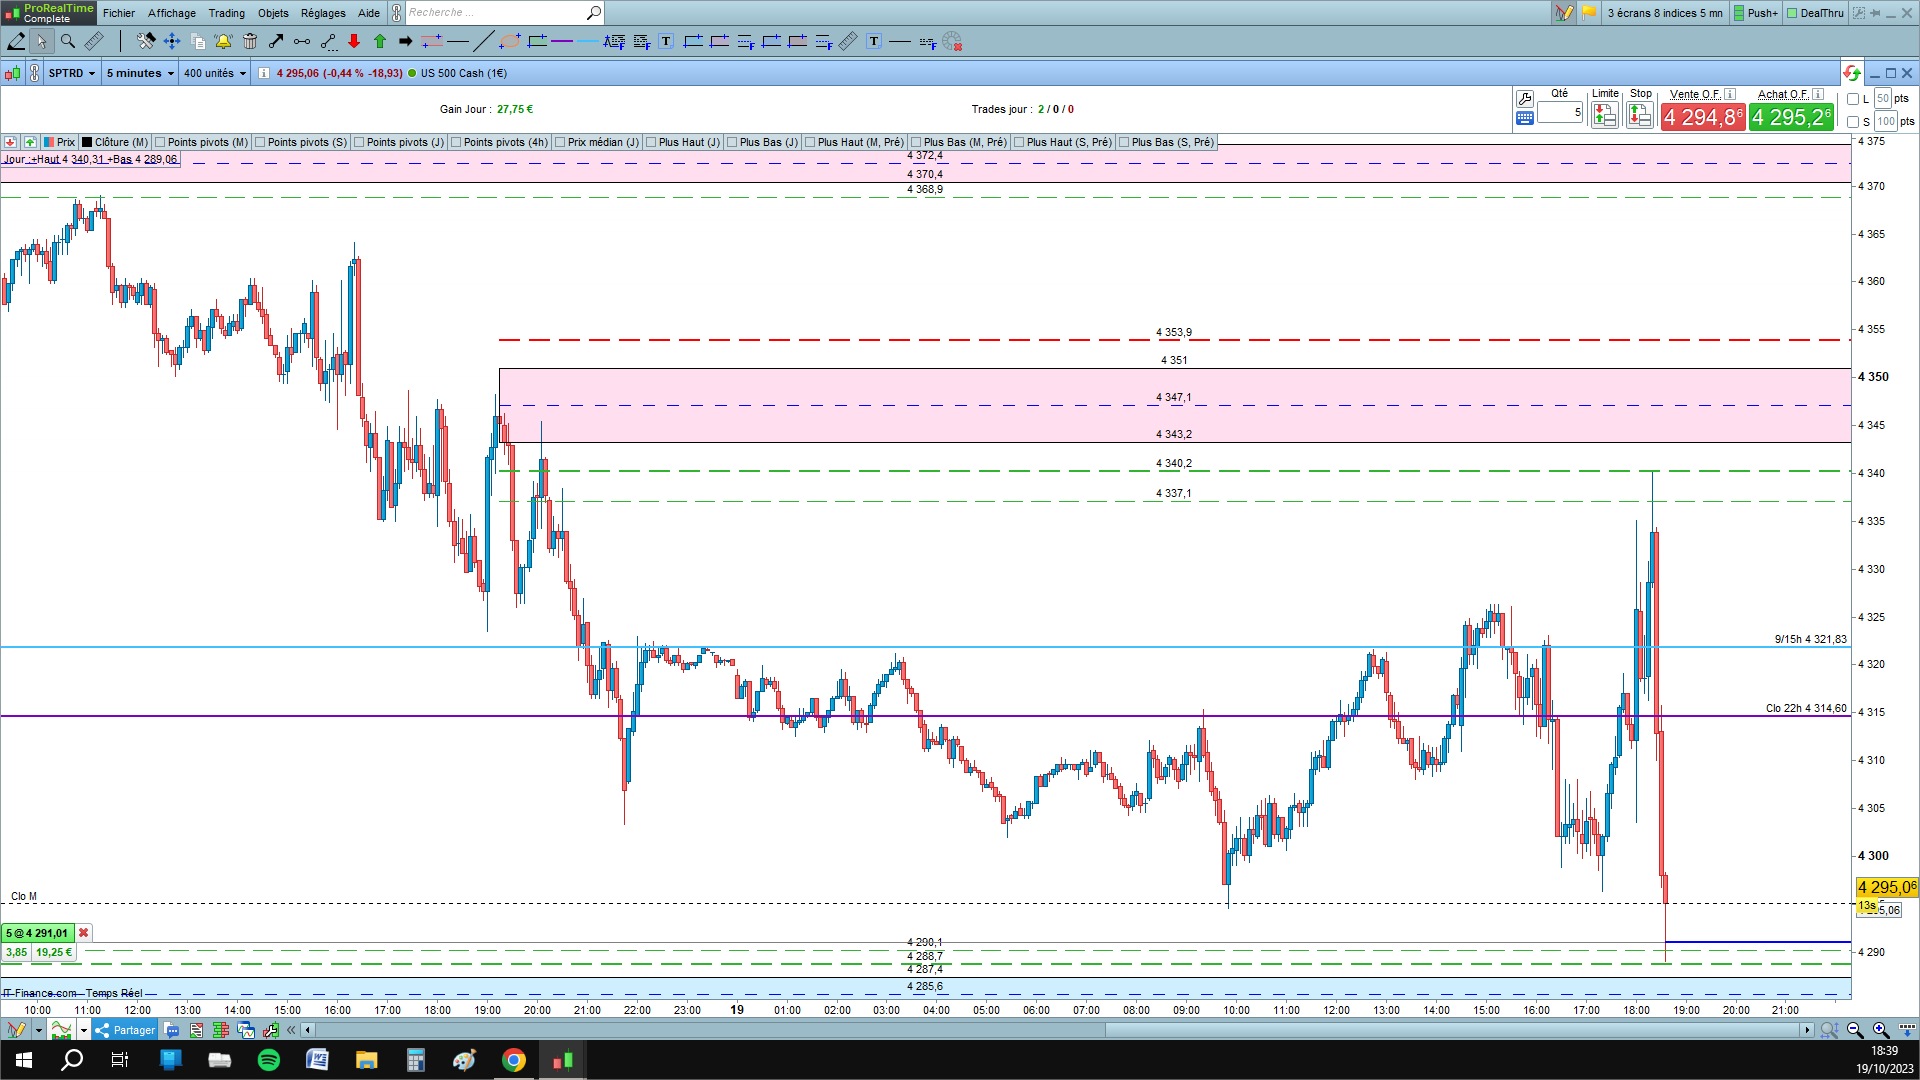Viewport: 1920px width, 1080px height.
Task: Select the pencil drawing tool
Action: tap(16, 41)
